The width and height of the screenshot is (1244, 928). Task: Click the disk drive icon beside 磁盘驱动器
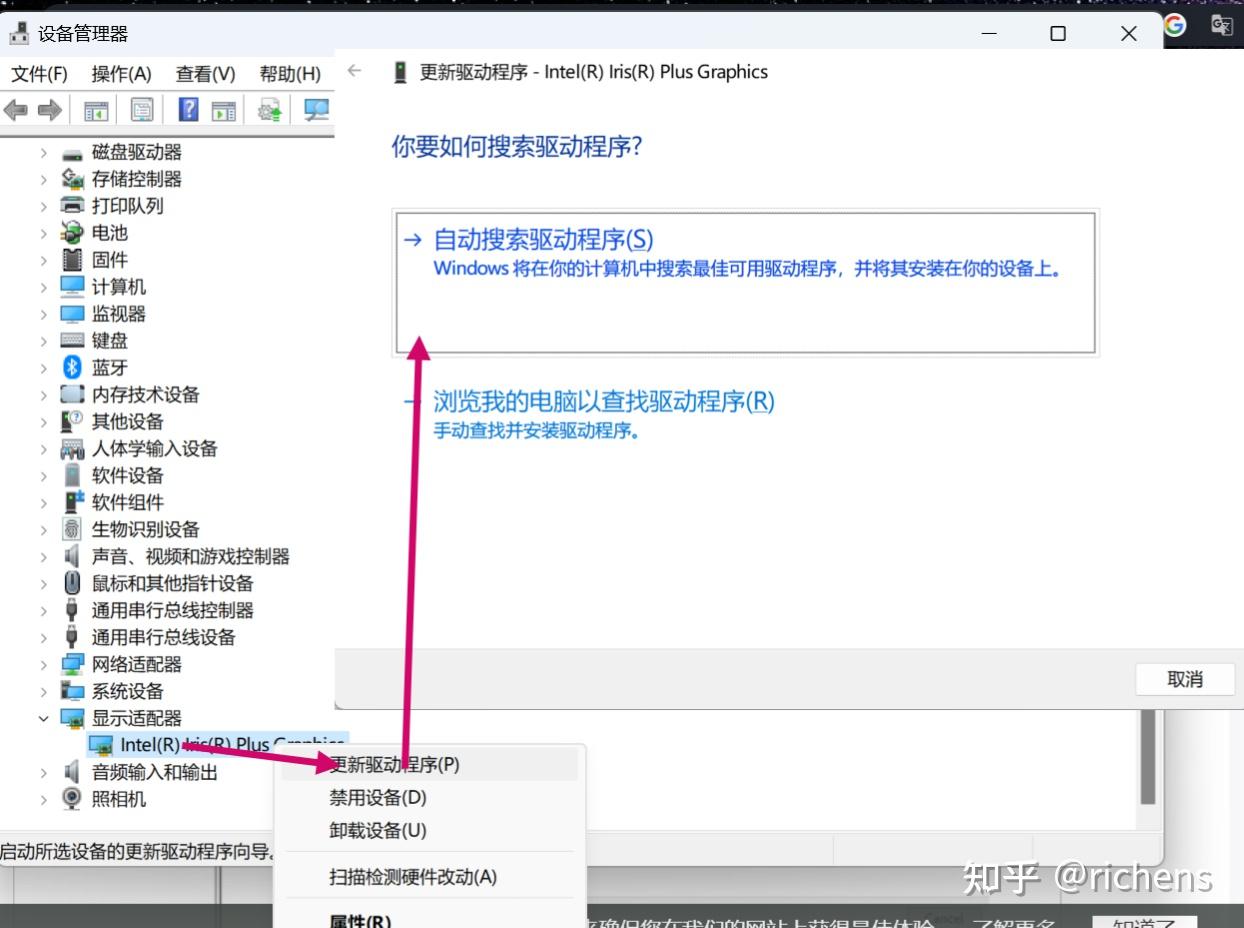(x=72, y=153)
